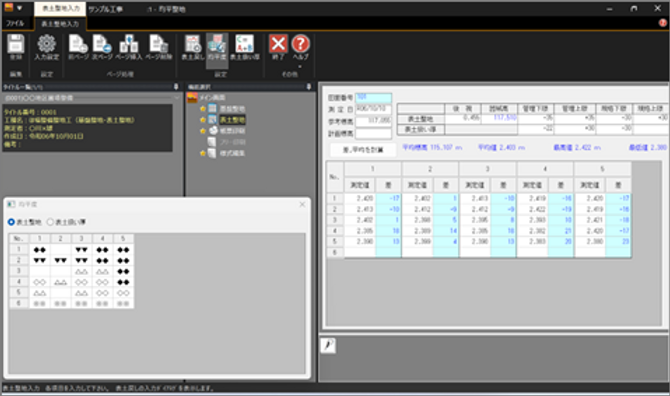Click difference cell 21 in column 4
670x396 pixels.
click(x=561, y=231)
